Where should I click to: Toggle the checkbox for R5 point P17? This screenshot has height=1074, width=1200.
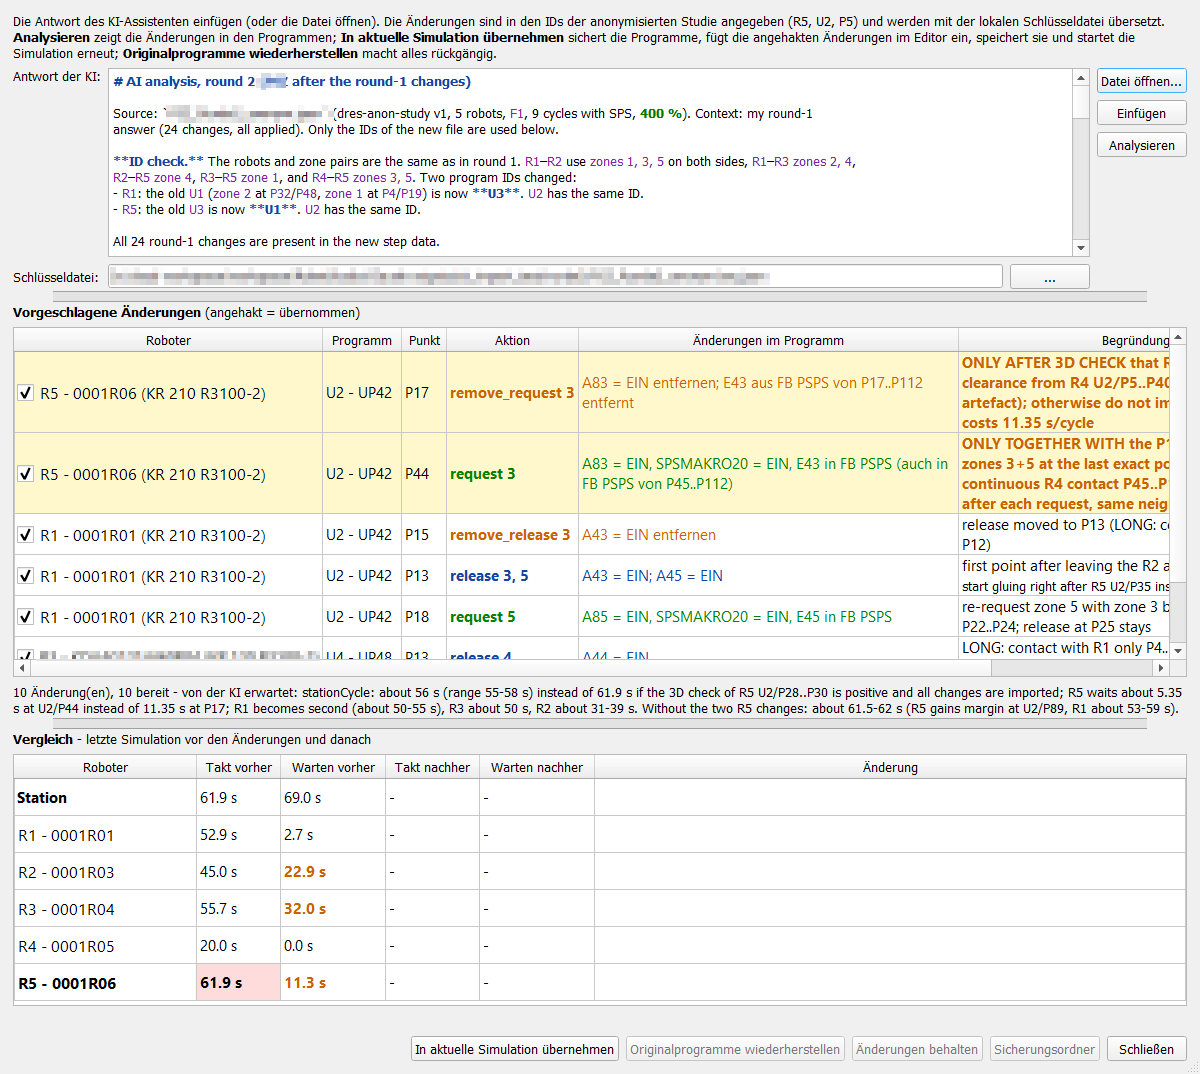[x=26, y=393]
